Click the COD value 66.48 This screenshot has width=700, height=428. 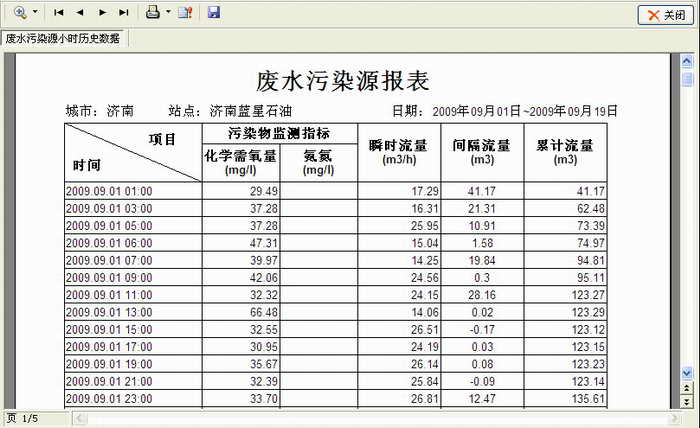264,312
